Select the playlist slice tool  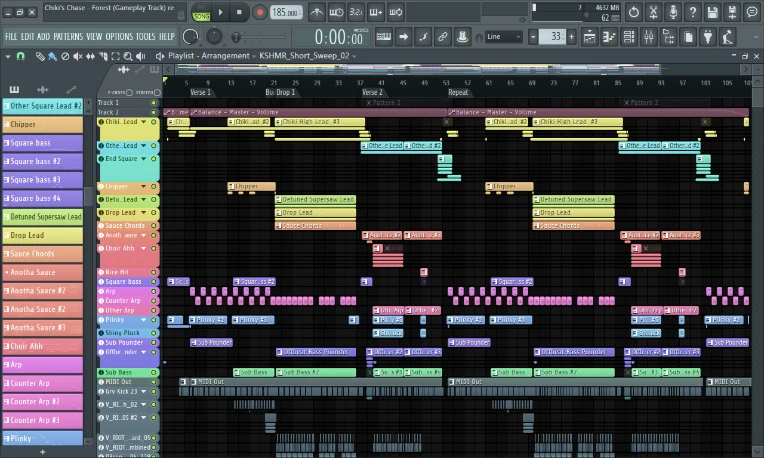click(x=103, y=57)
